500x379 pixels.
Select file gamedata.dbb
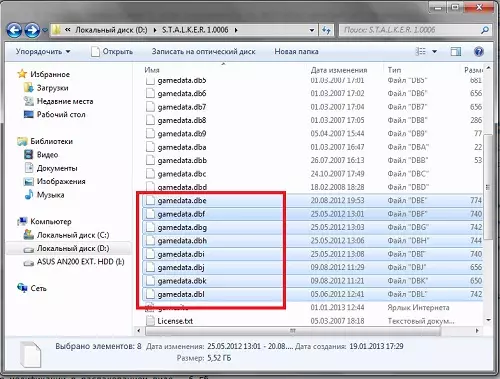(x=182, y=160)
